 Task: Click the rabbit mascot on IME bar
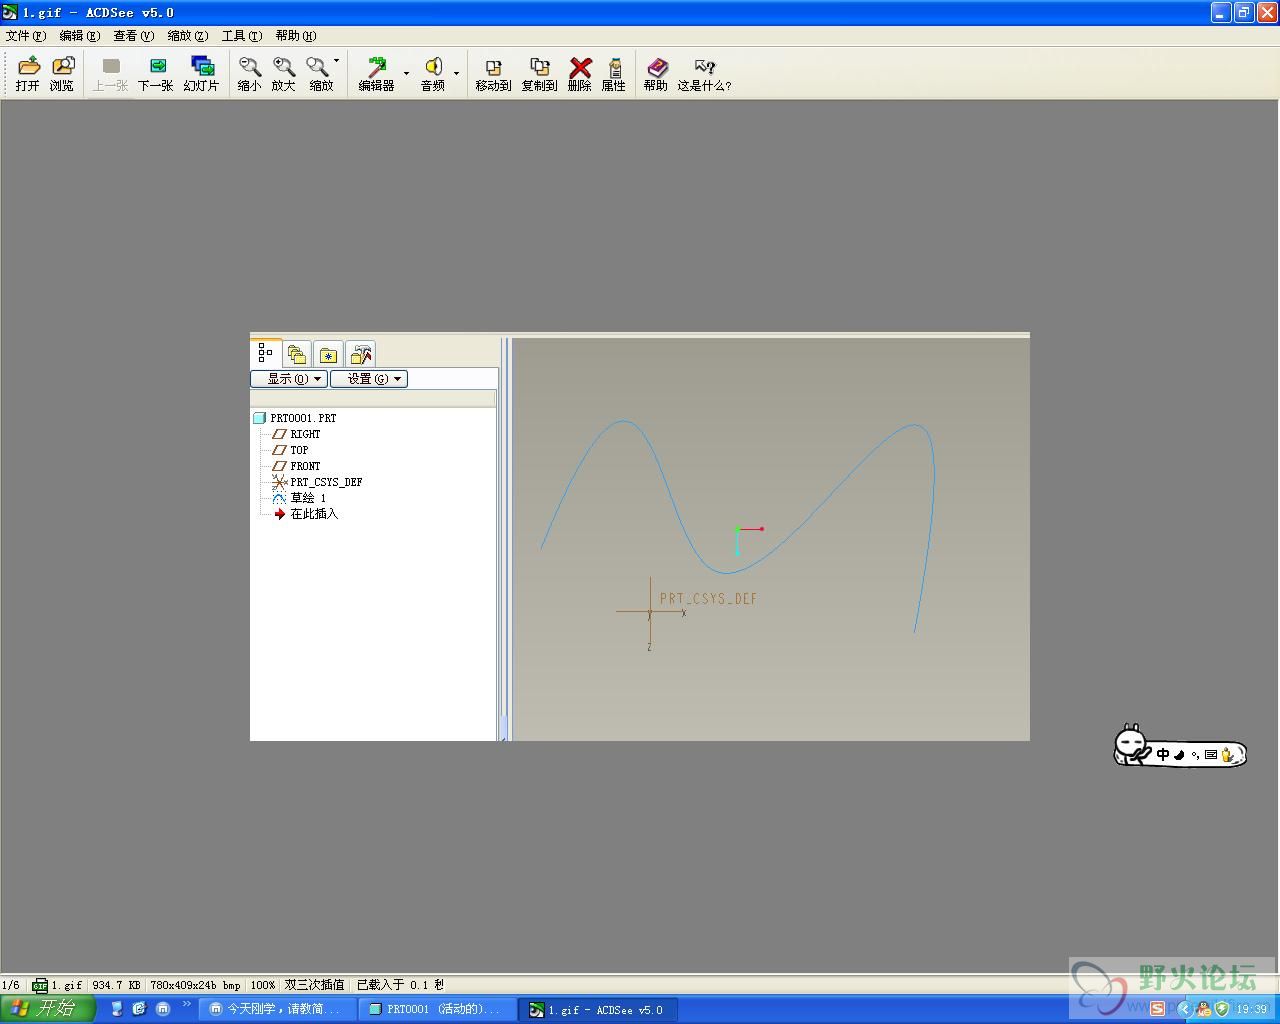click(1132, 745)
